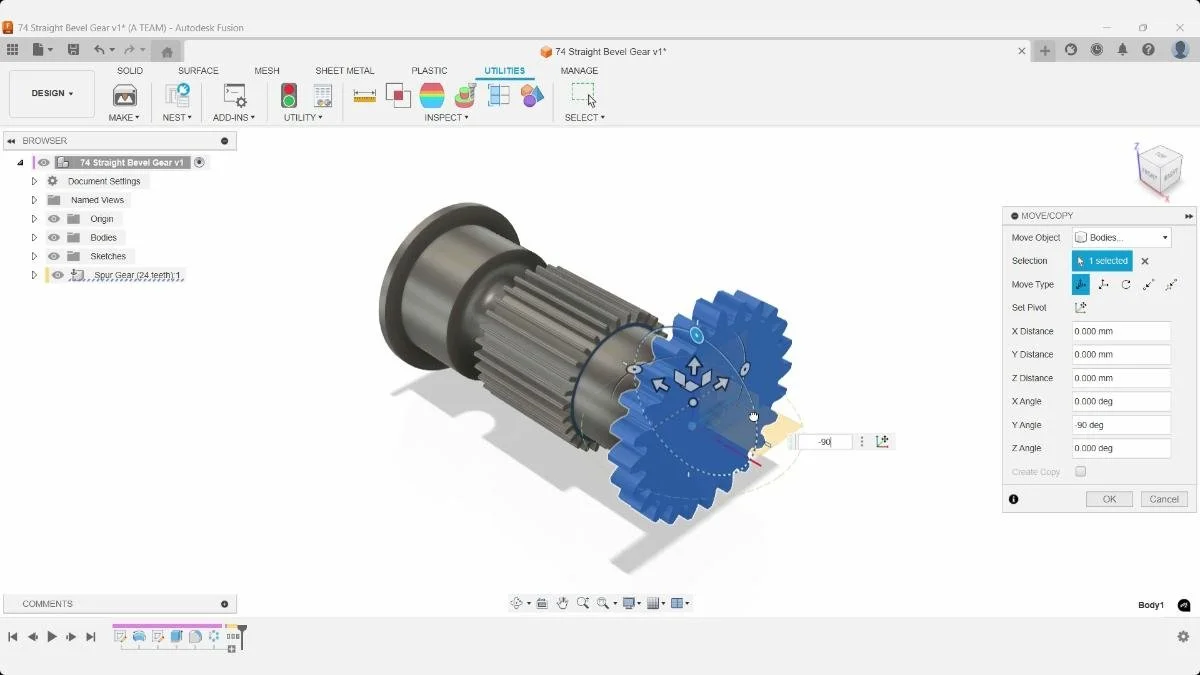This screenshot has height=675, width=1200.
Task: Go to the Home tab icon
Action: click(x=167, y=52)
